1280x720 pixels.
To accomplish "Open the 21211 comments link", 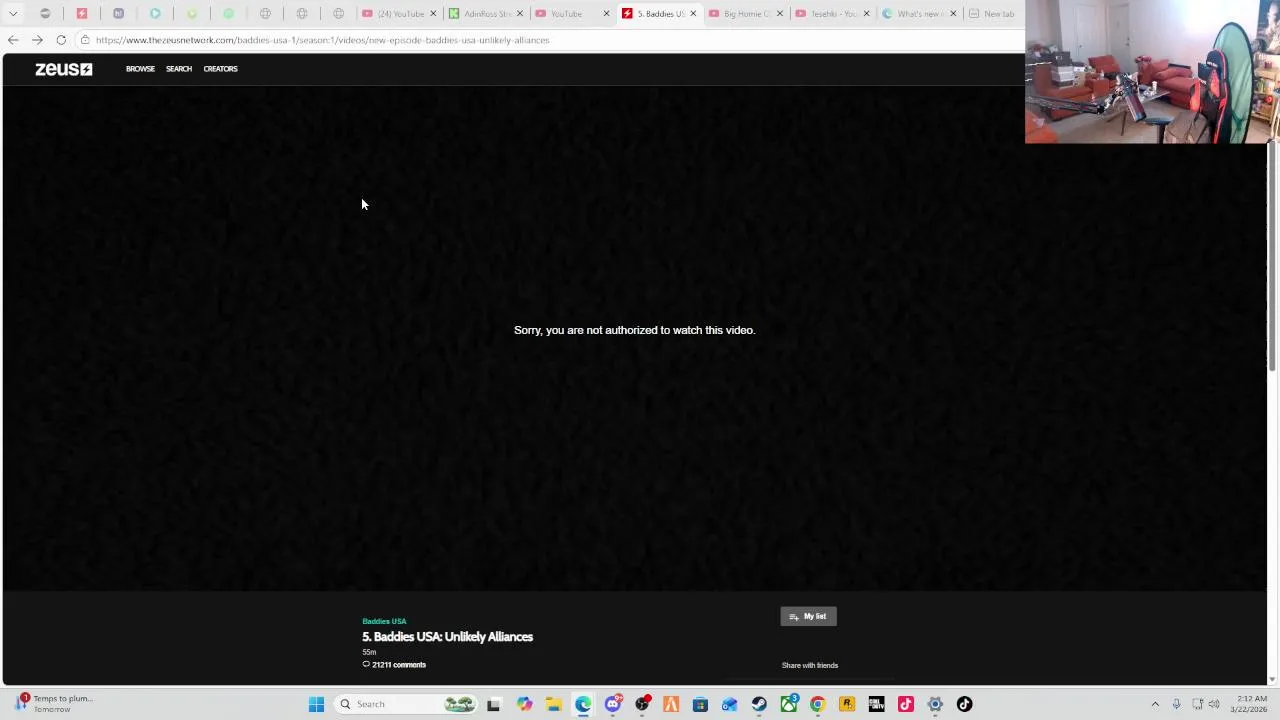I will (x=394, y=665).
